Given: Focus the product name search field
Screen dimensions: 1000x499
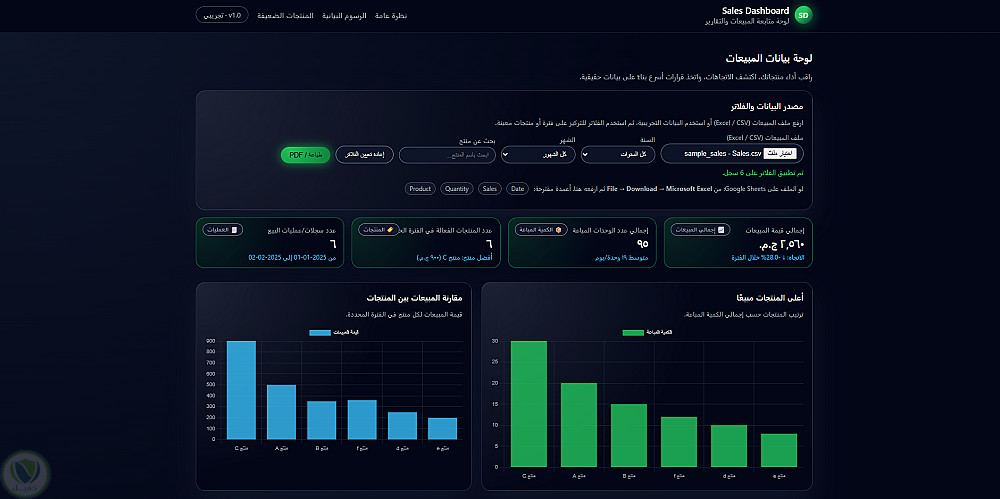Looking at the screenshot, I should click(x=447, y=155).
